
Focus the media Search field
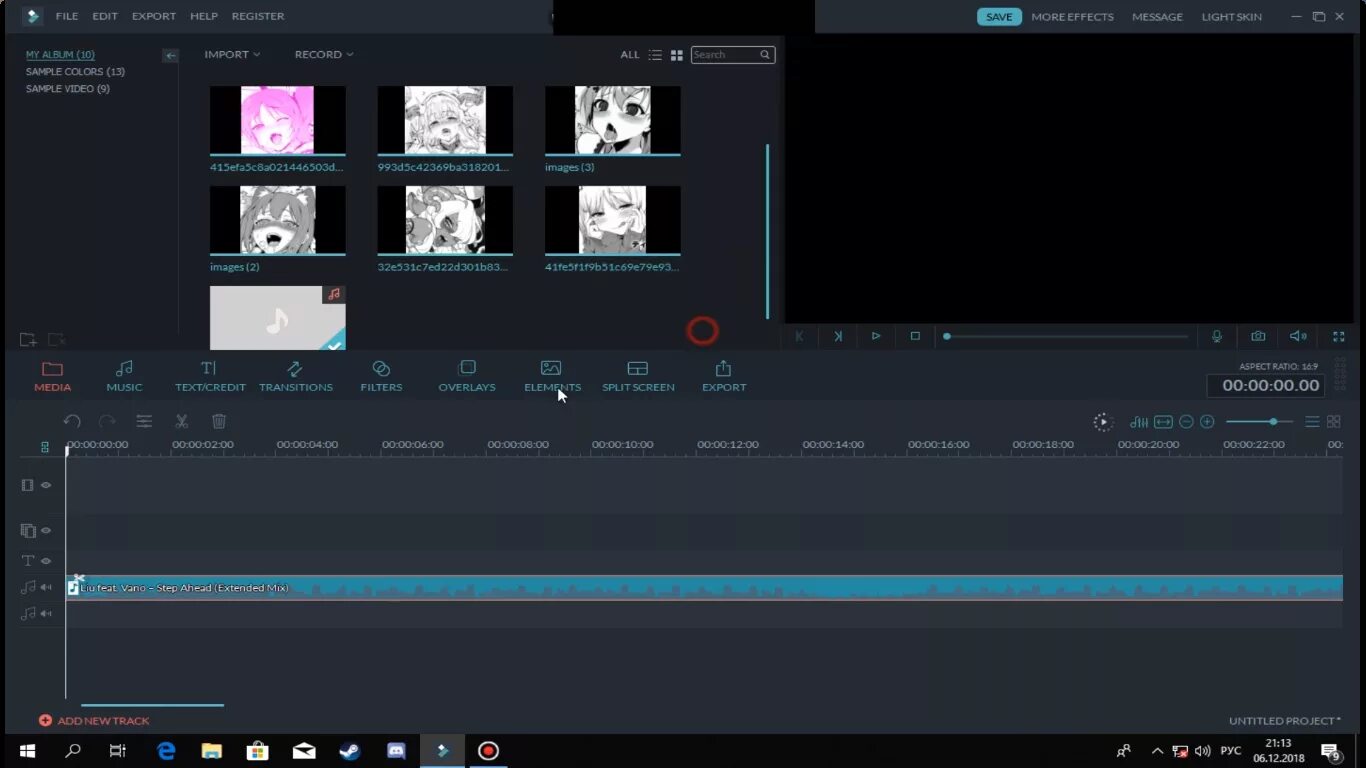(732, 55)
